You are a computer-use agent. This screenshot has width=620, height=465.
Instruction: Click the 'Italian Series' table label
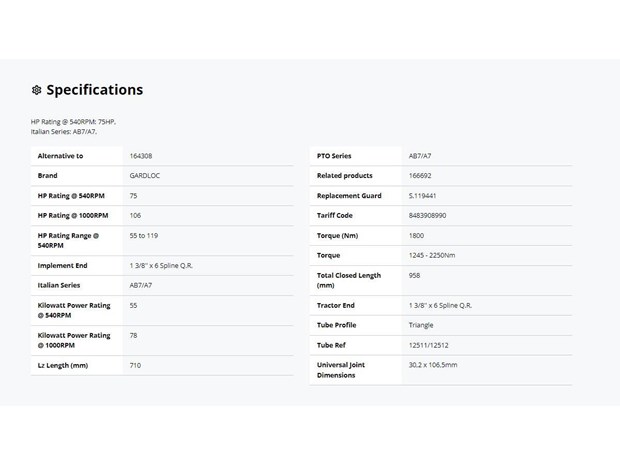coord(59,285)
